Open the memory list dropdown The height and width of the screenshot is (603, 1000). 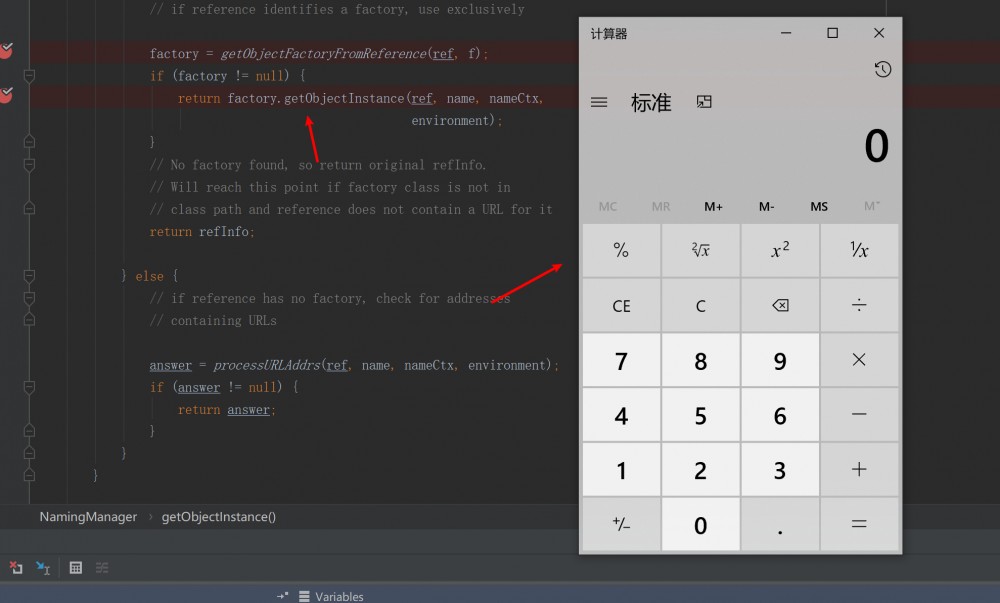[872, 207]
